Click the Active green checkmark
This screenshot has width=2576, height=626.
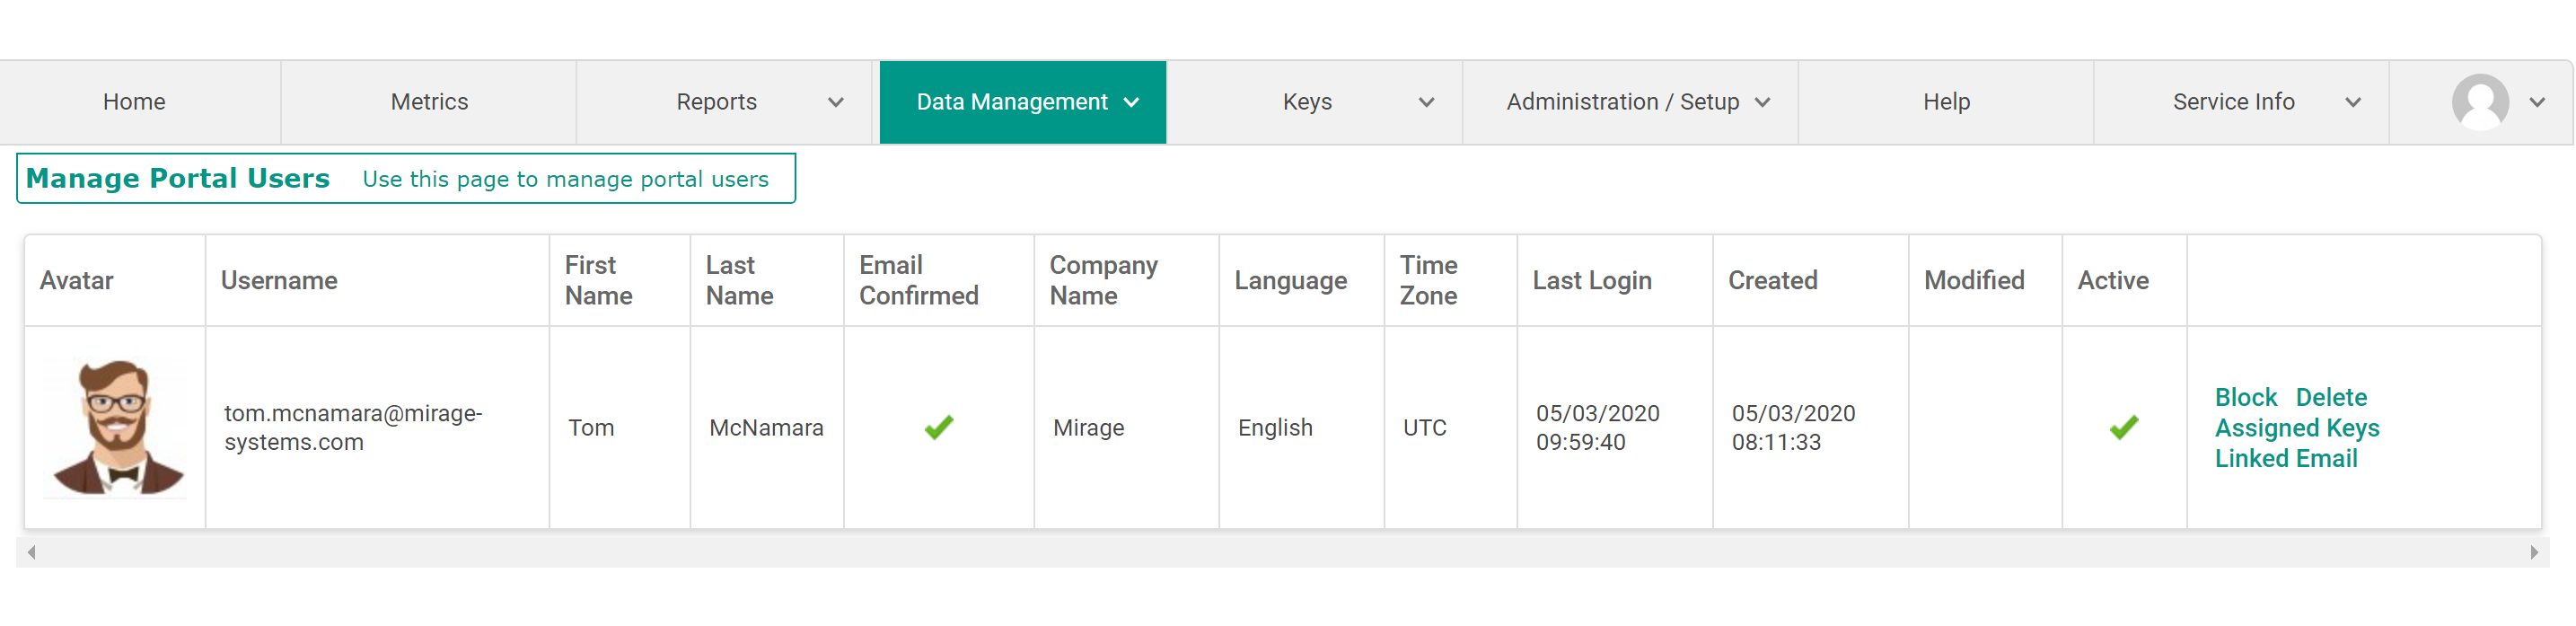[2123, 427]
